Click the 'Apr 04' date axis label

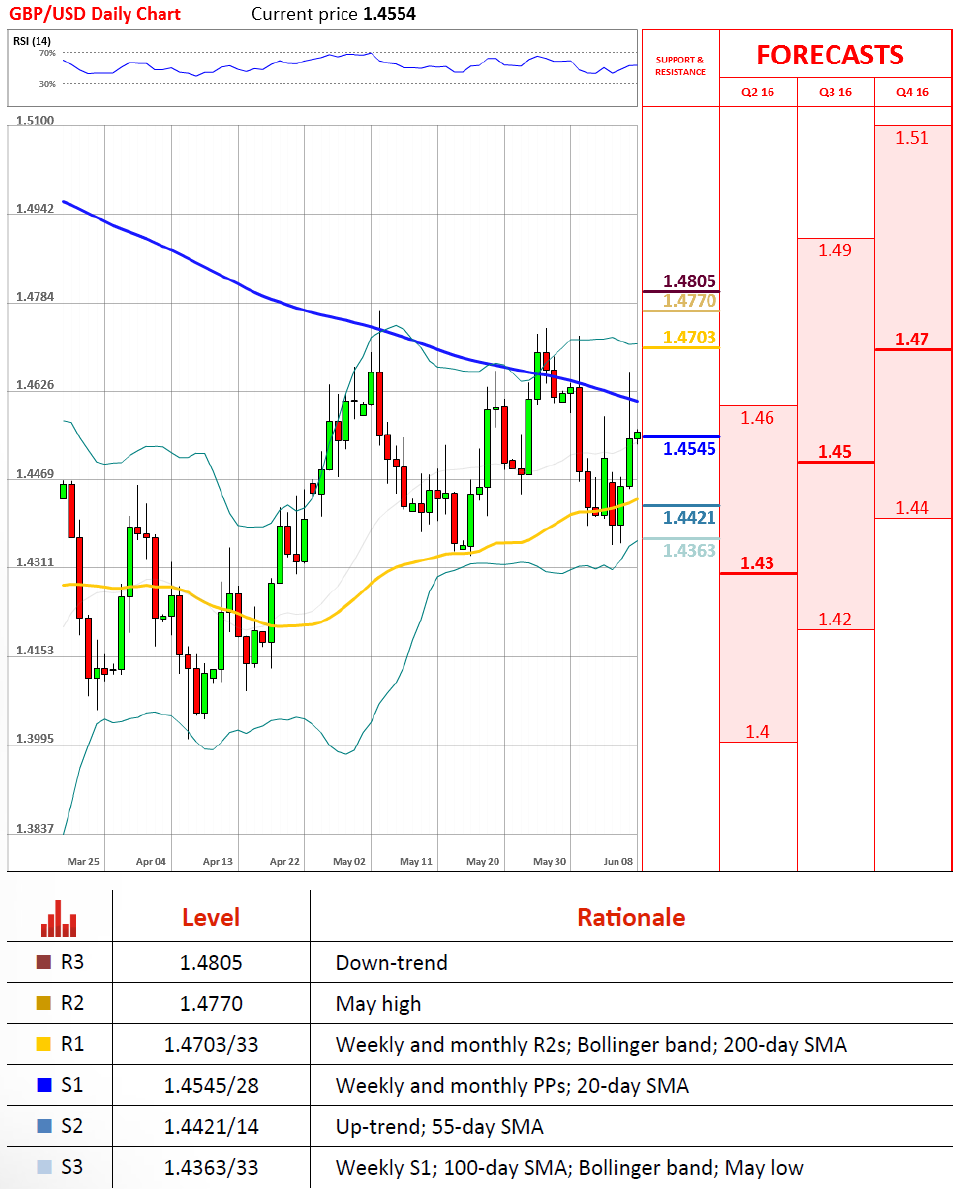pos(150,861)
